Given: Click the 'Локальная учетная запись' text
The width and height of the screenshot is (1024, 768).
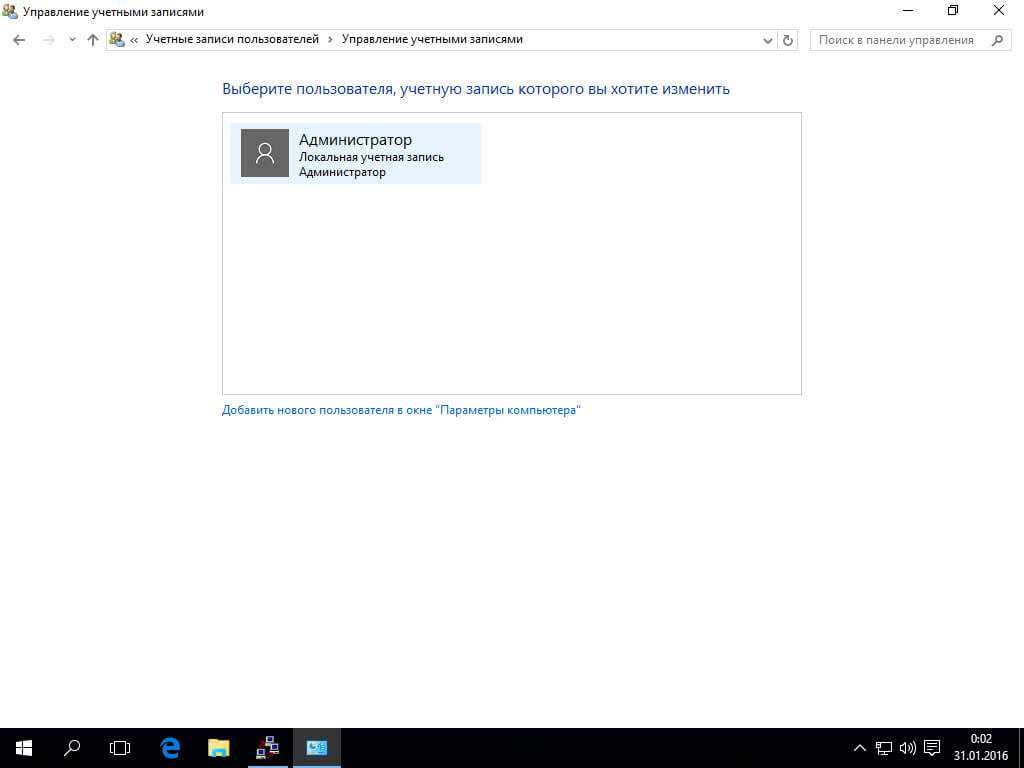Looking at the screenshot, I should pos(371,157).
